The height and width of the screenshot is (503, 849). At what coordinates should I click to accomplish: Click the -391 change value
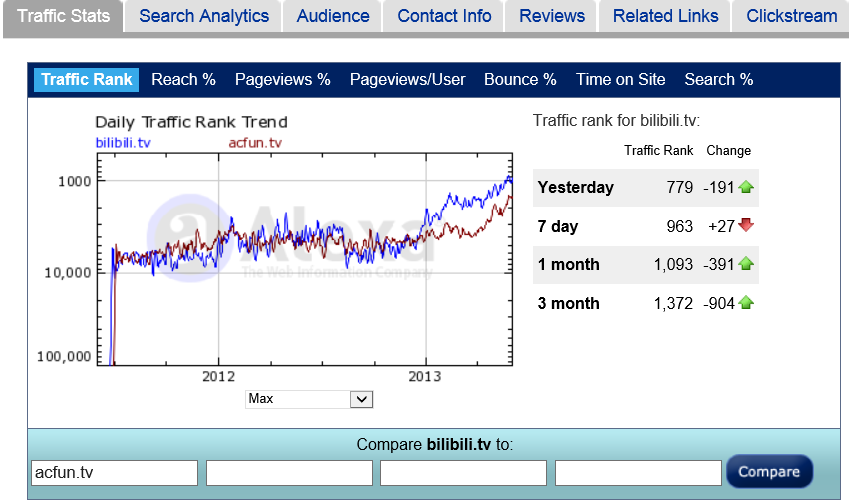(x=719, y=265)
